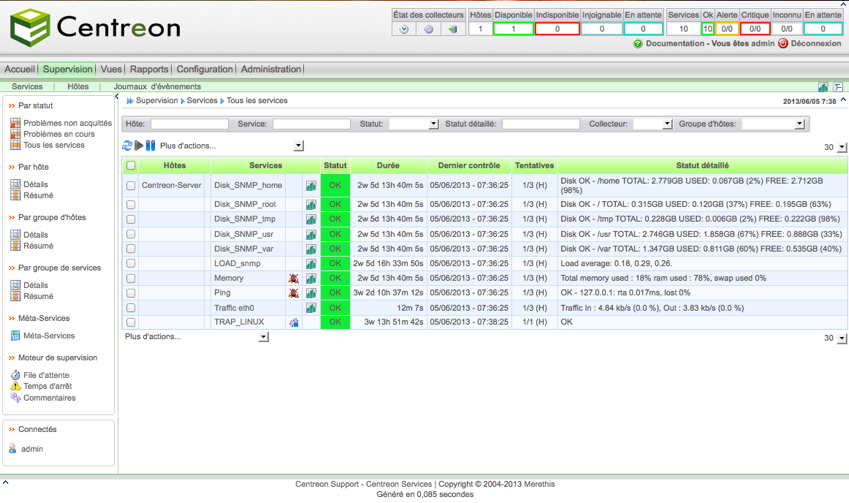Click the trap icon next to TRAP_LINUX
849x503 pixels.
click(x=294, y=323)
